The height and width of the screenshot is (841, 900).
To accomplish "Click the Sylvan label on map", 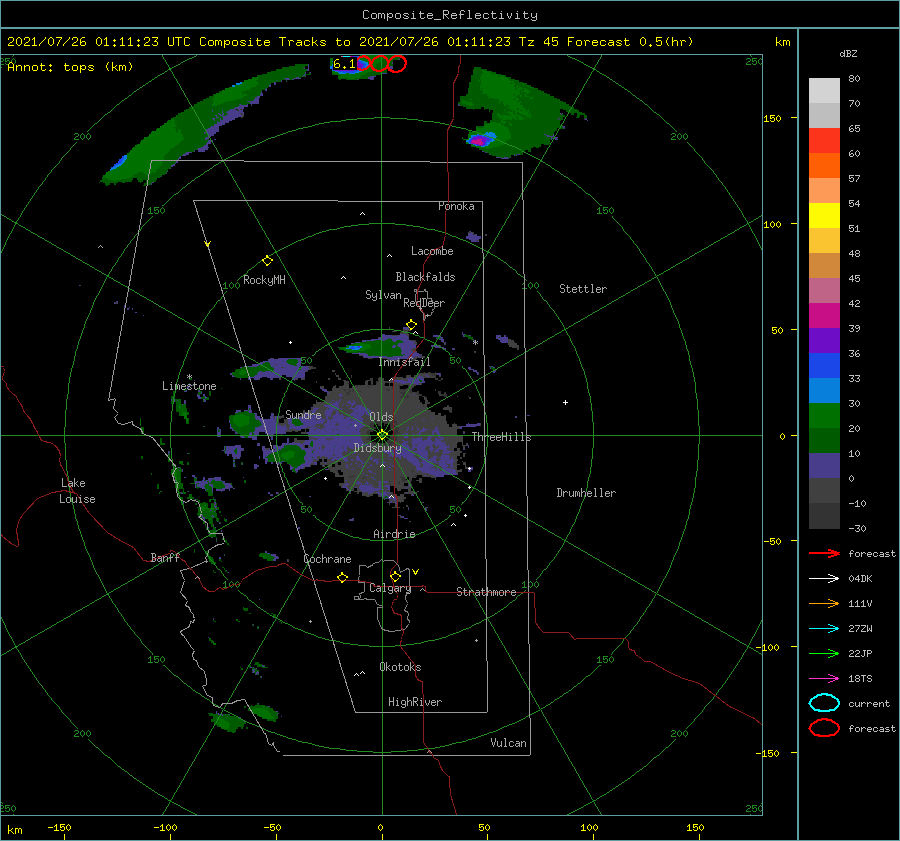I will 383,295.
